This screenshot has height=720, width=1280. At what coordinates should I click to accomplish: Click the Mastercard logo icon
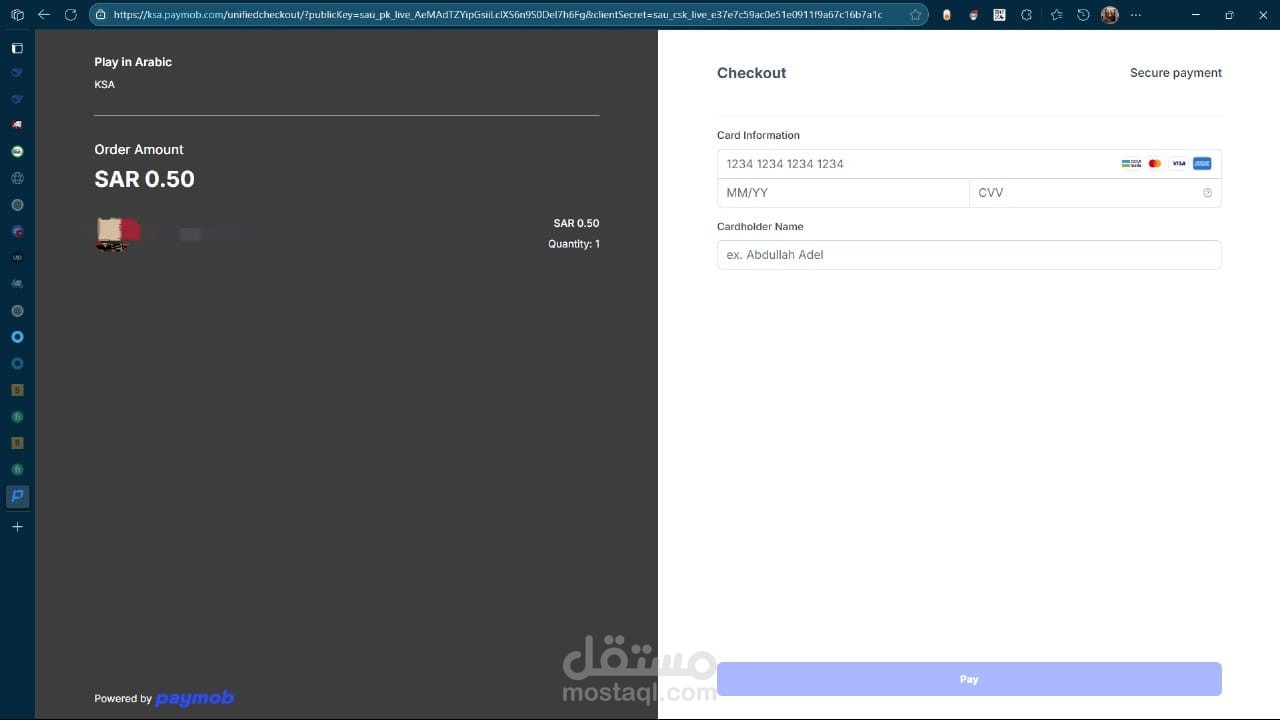[1155, 164]
